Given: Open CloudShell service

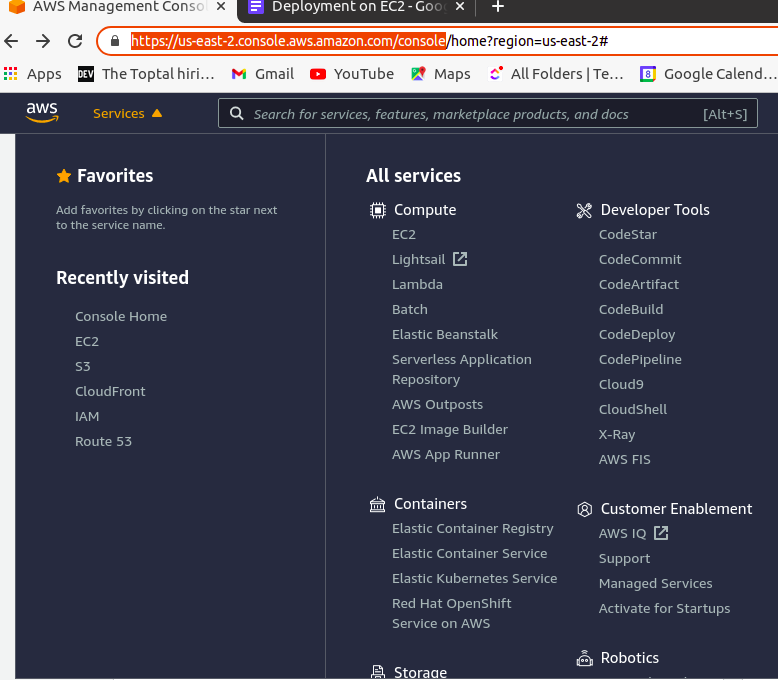Looking at the screenshot, I should coord(633,409).
